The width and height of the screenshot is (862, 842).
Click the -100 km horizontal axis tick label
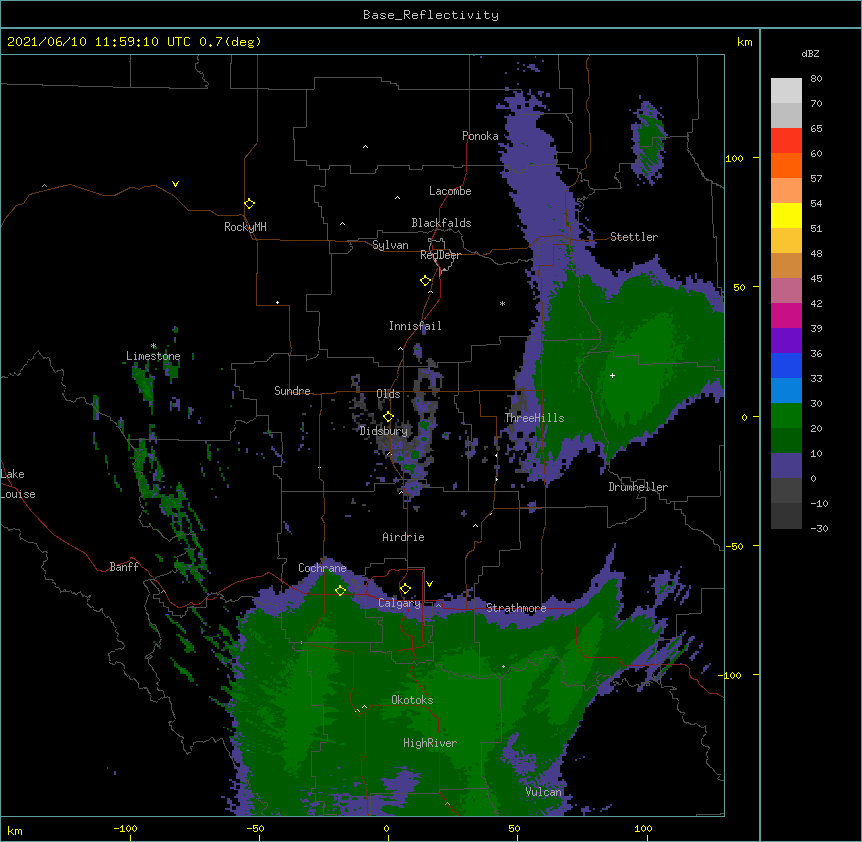click(125, 828)
